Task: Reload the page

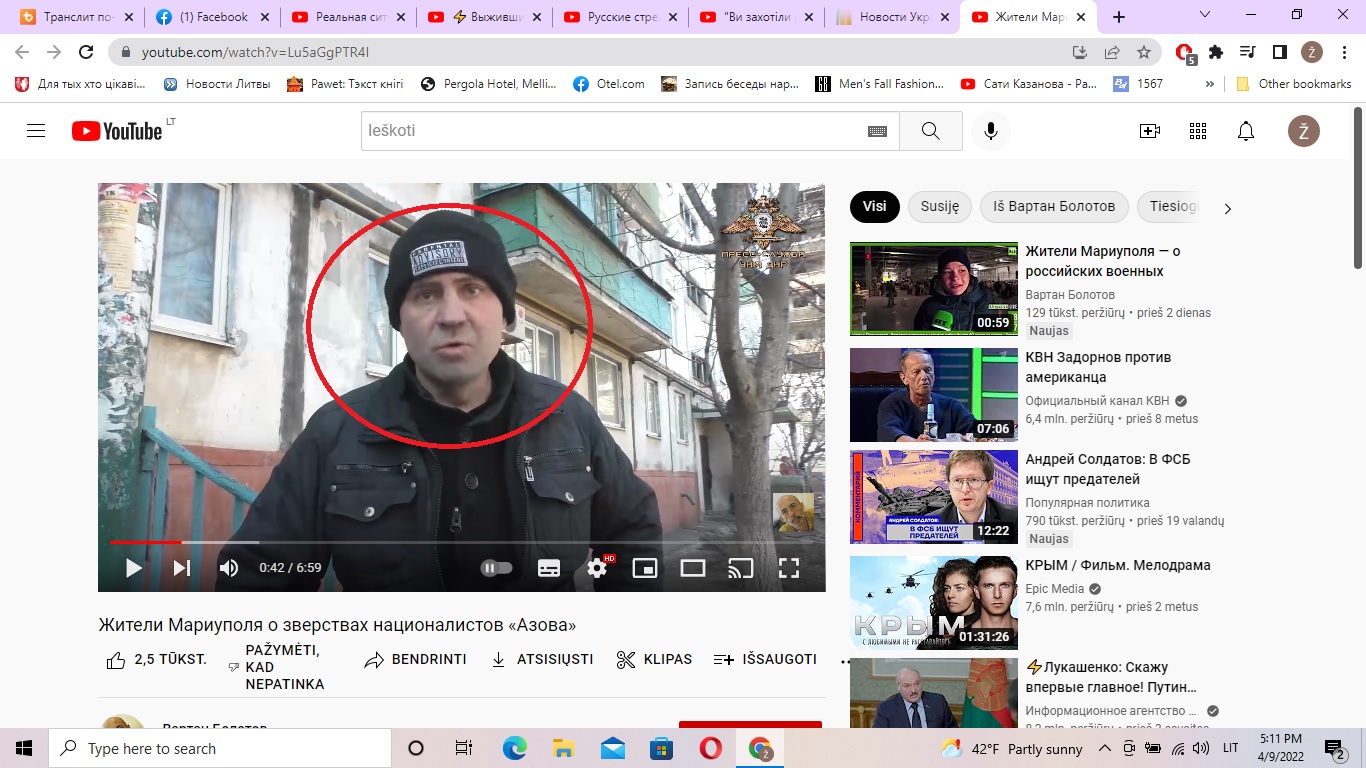Action: tap(86, 52)
